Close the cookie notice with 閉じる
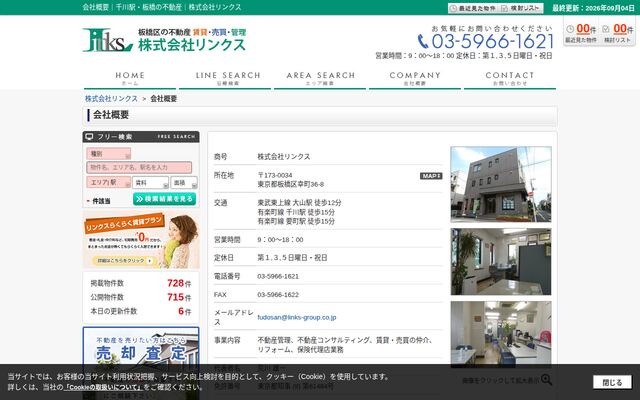640x400 pixels. click(612, 382)
